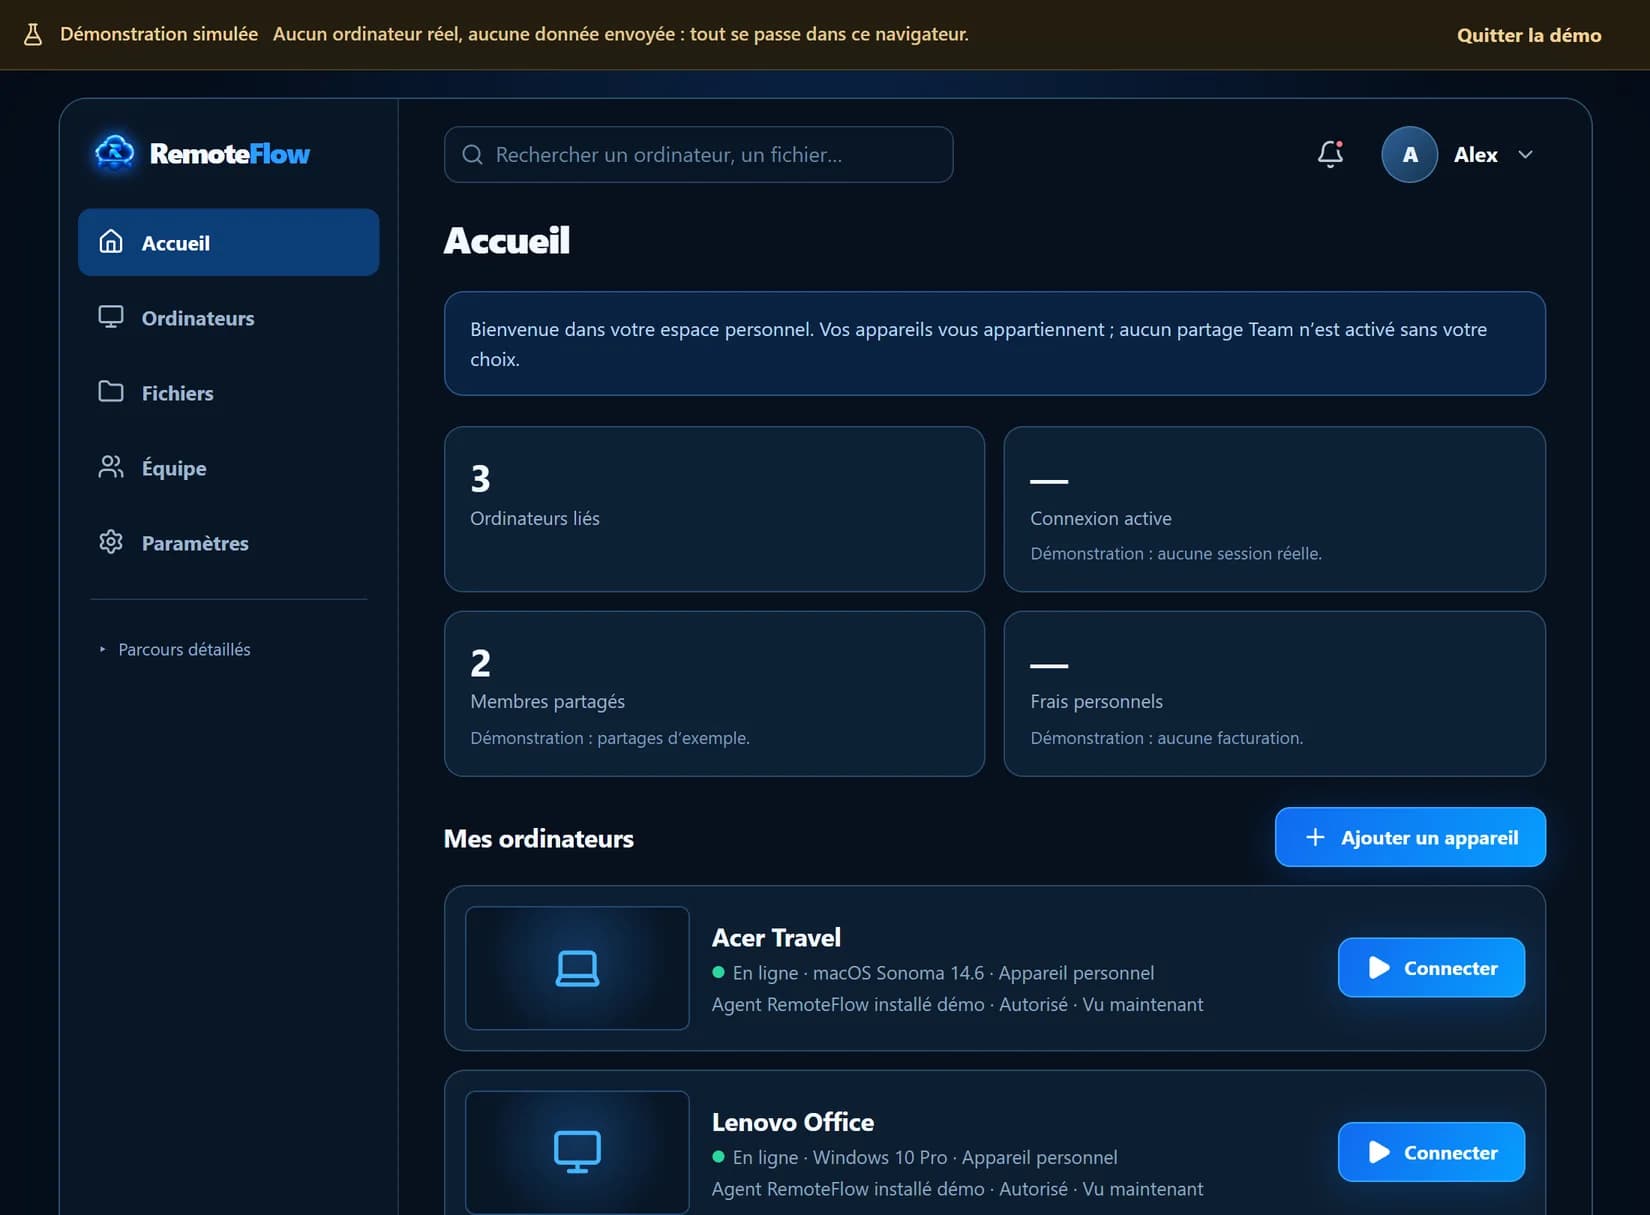Click 'Démonstration : partages d'exemple.' text
Viewport: 1650px width, 1215px height.
pos(610,738)
